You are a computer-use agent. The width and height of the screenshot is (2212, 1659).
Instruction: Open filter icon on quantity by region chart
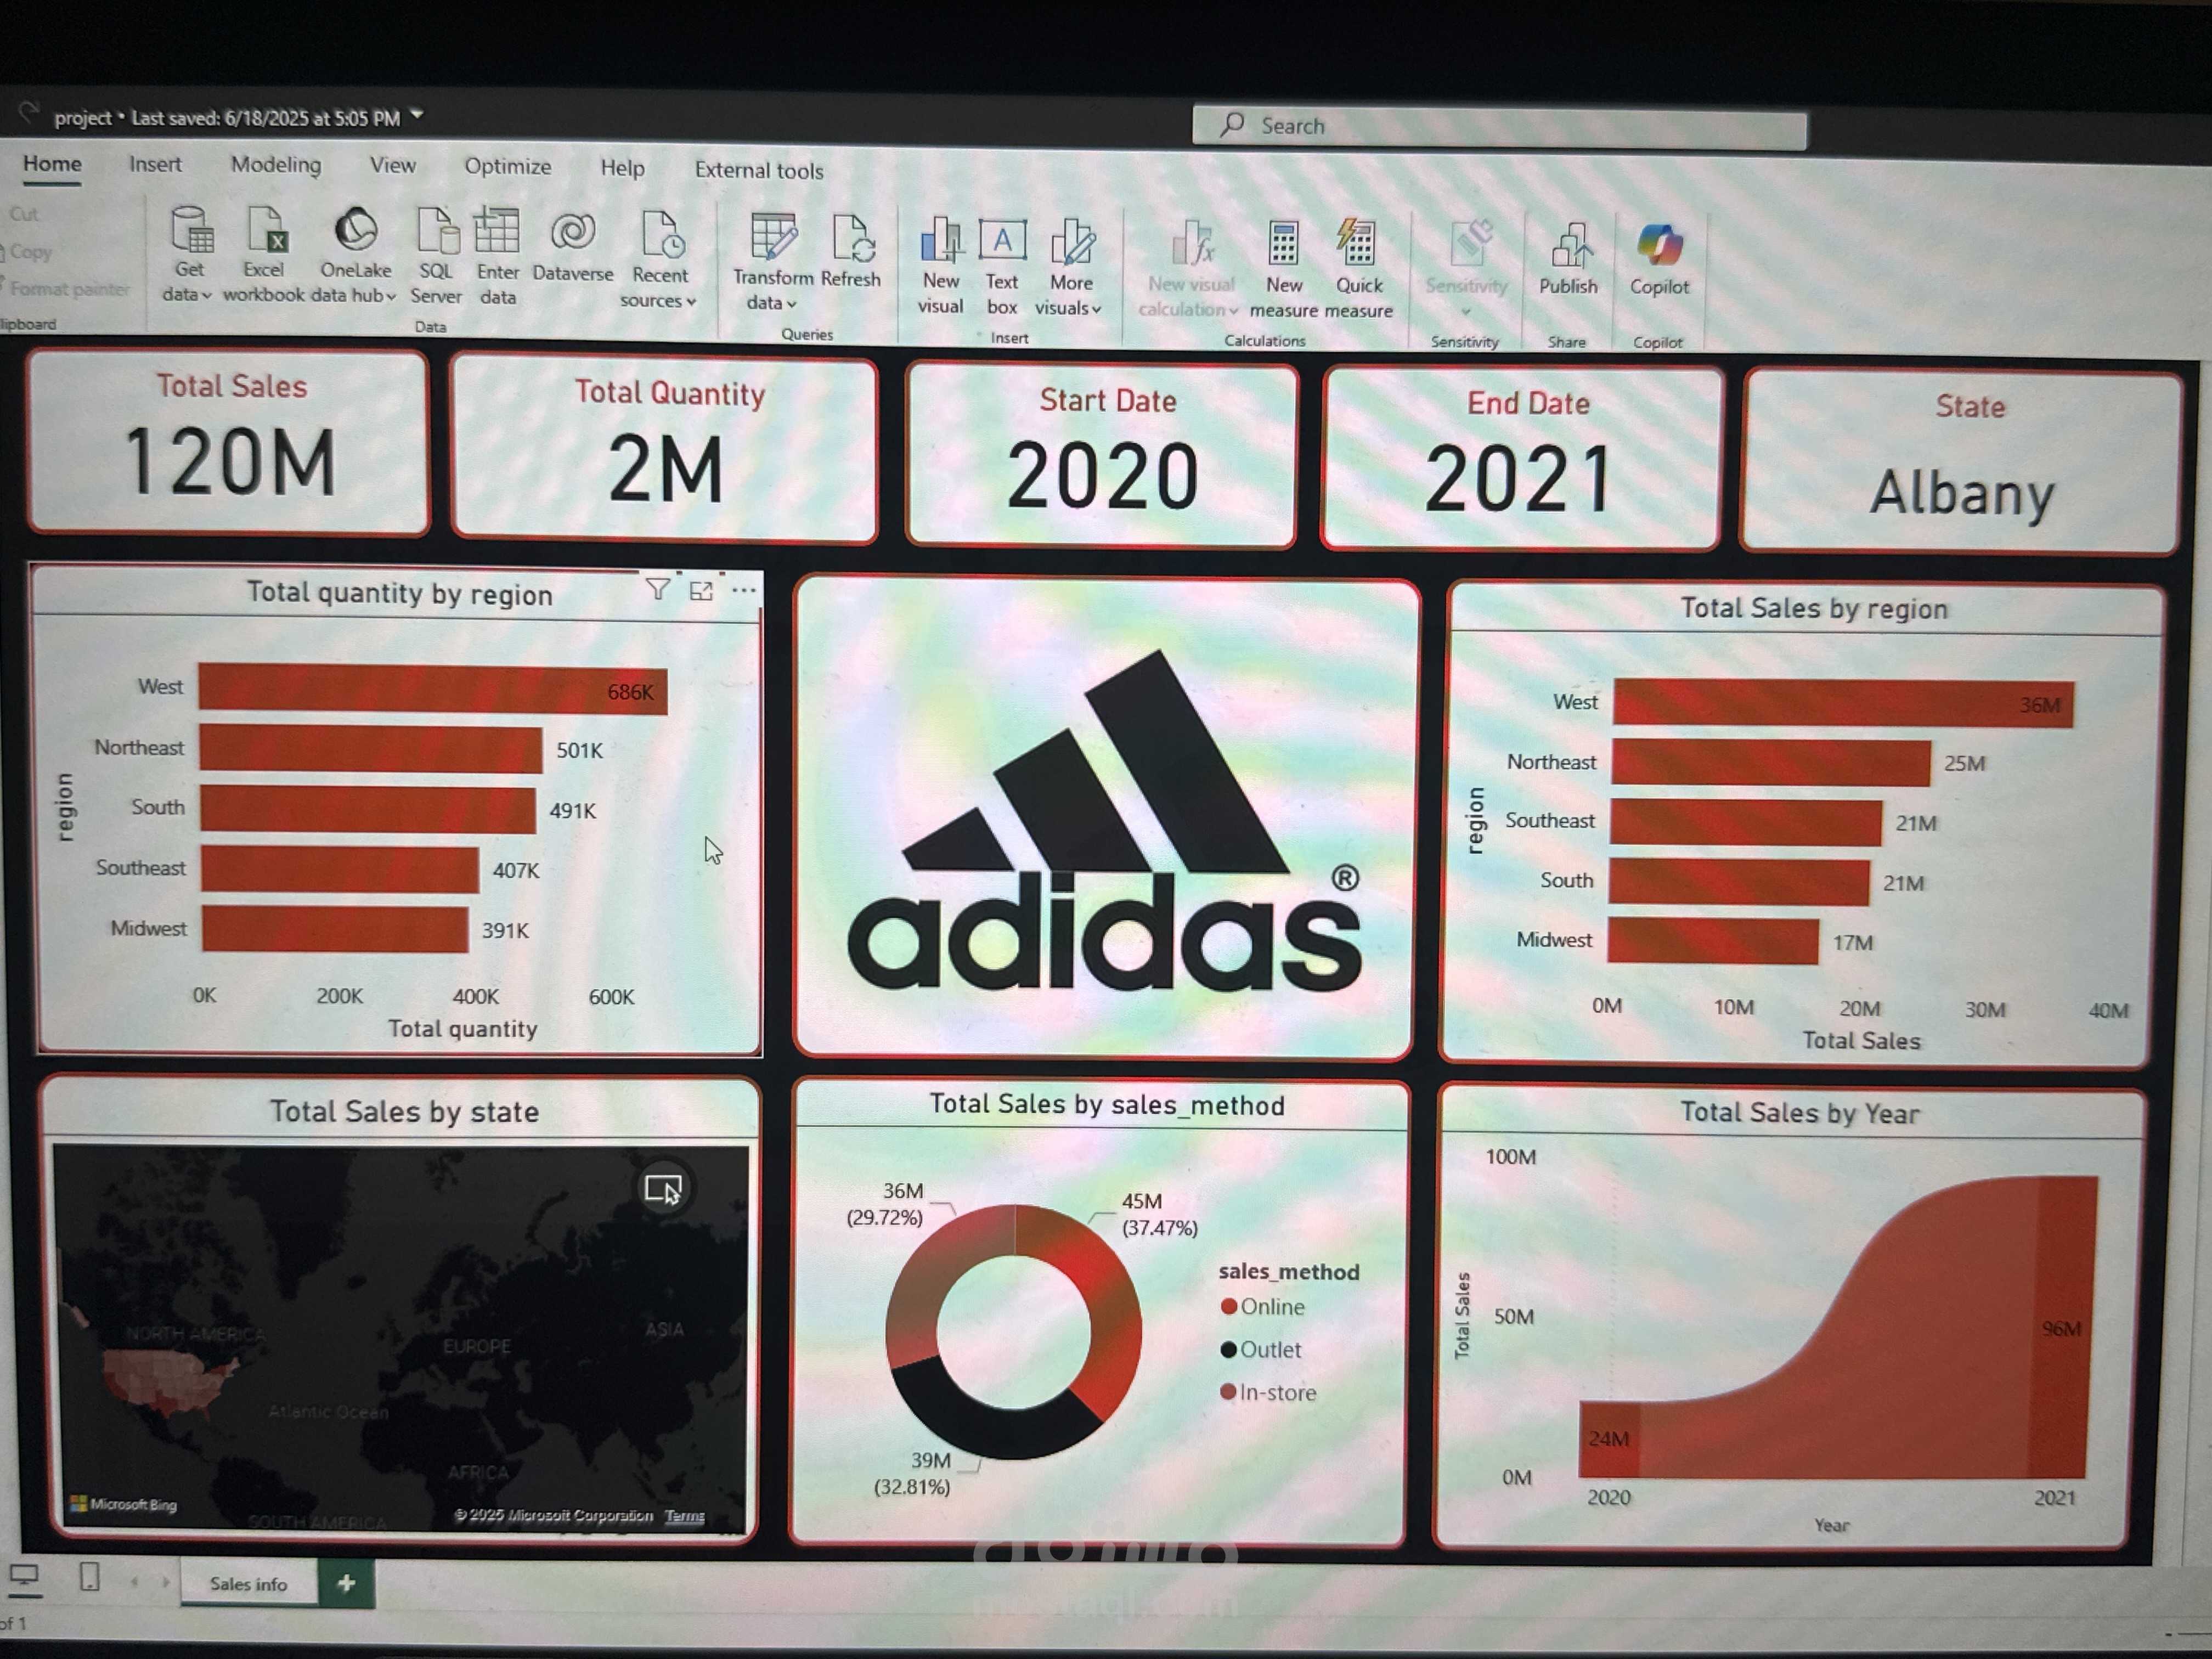(657, 589)
